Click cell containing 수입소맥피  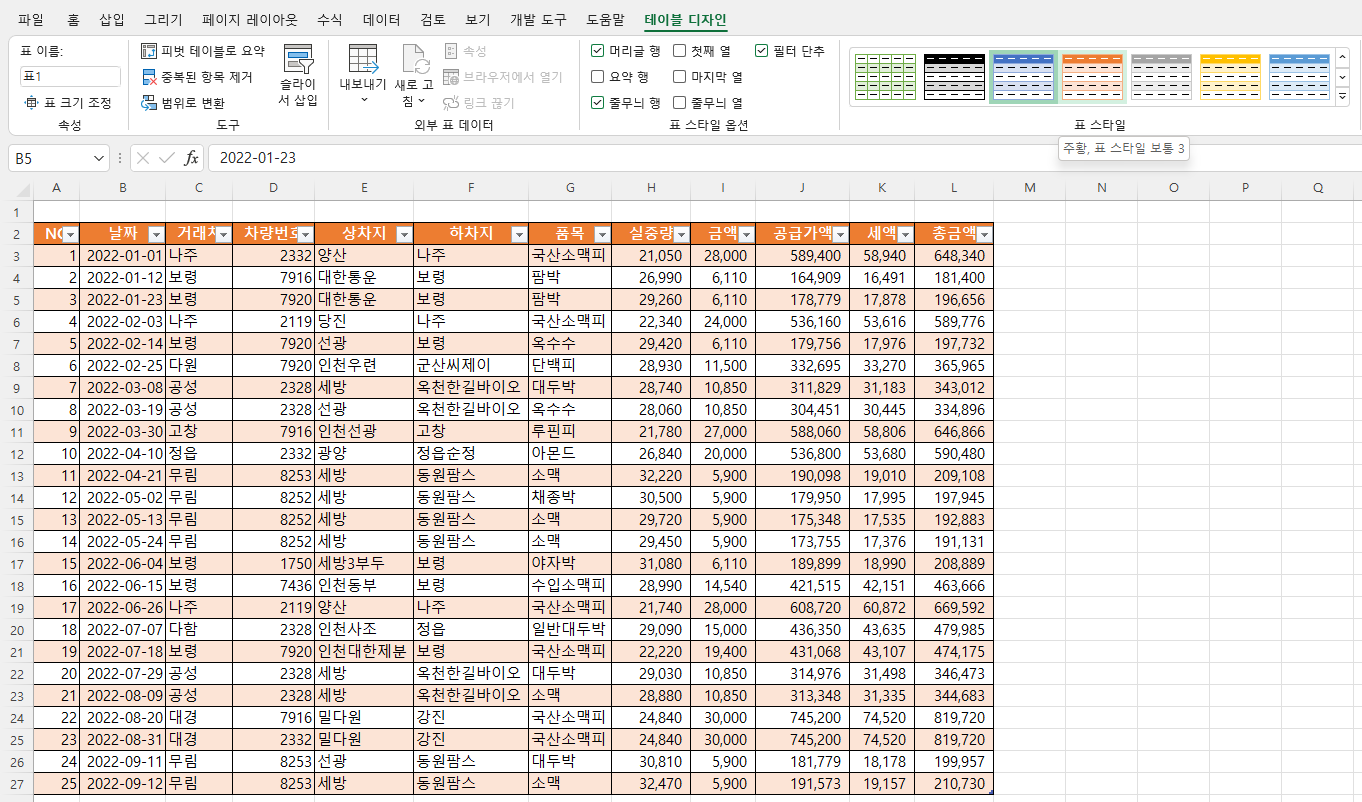click(570, 585)
